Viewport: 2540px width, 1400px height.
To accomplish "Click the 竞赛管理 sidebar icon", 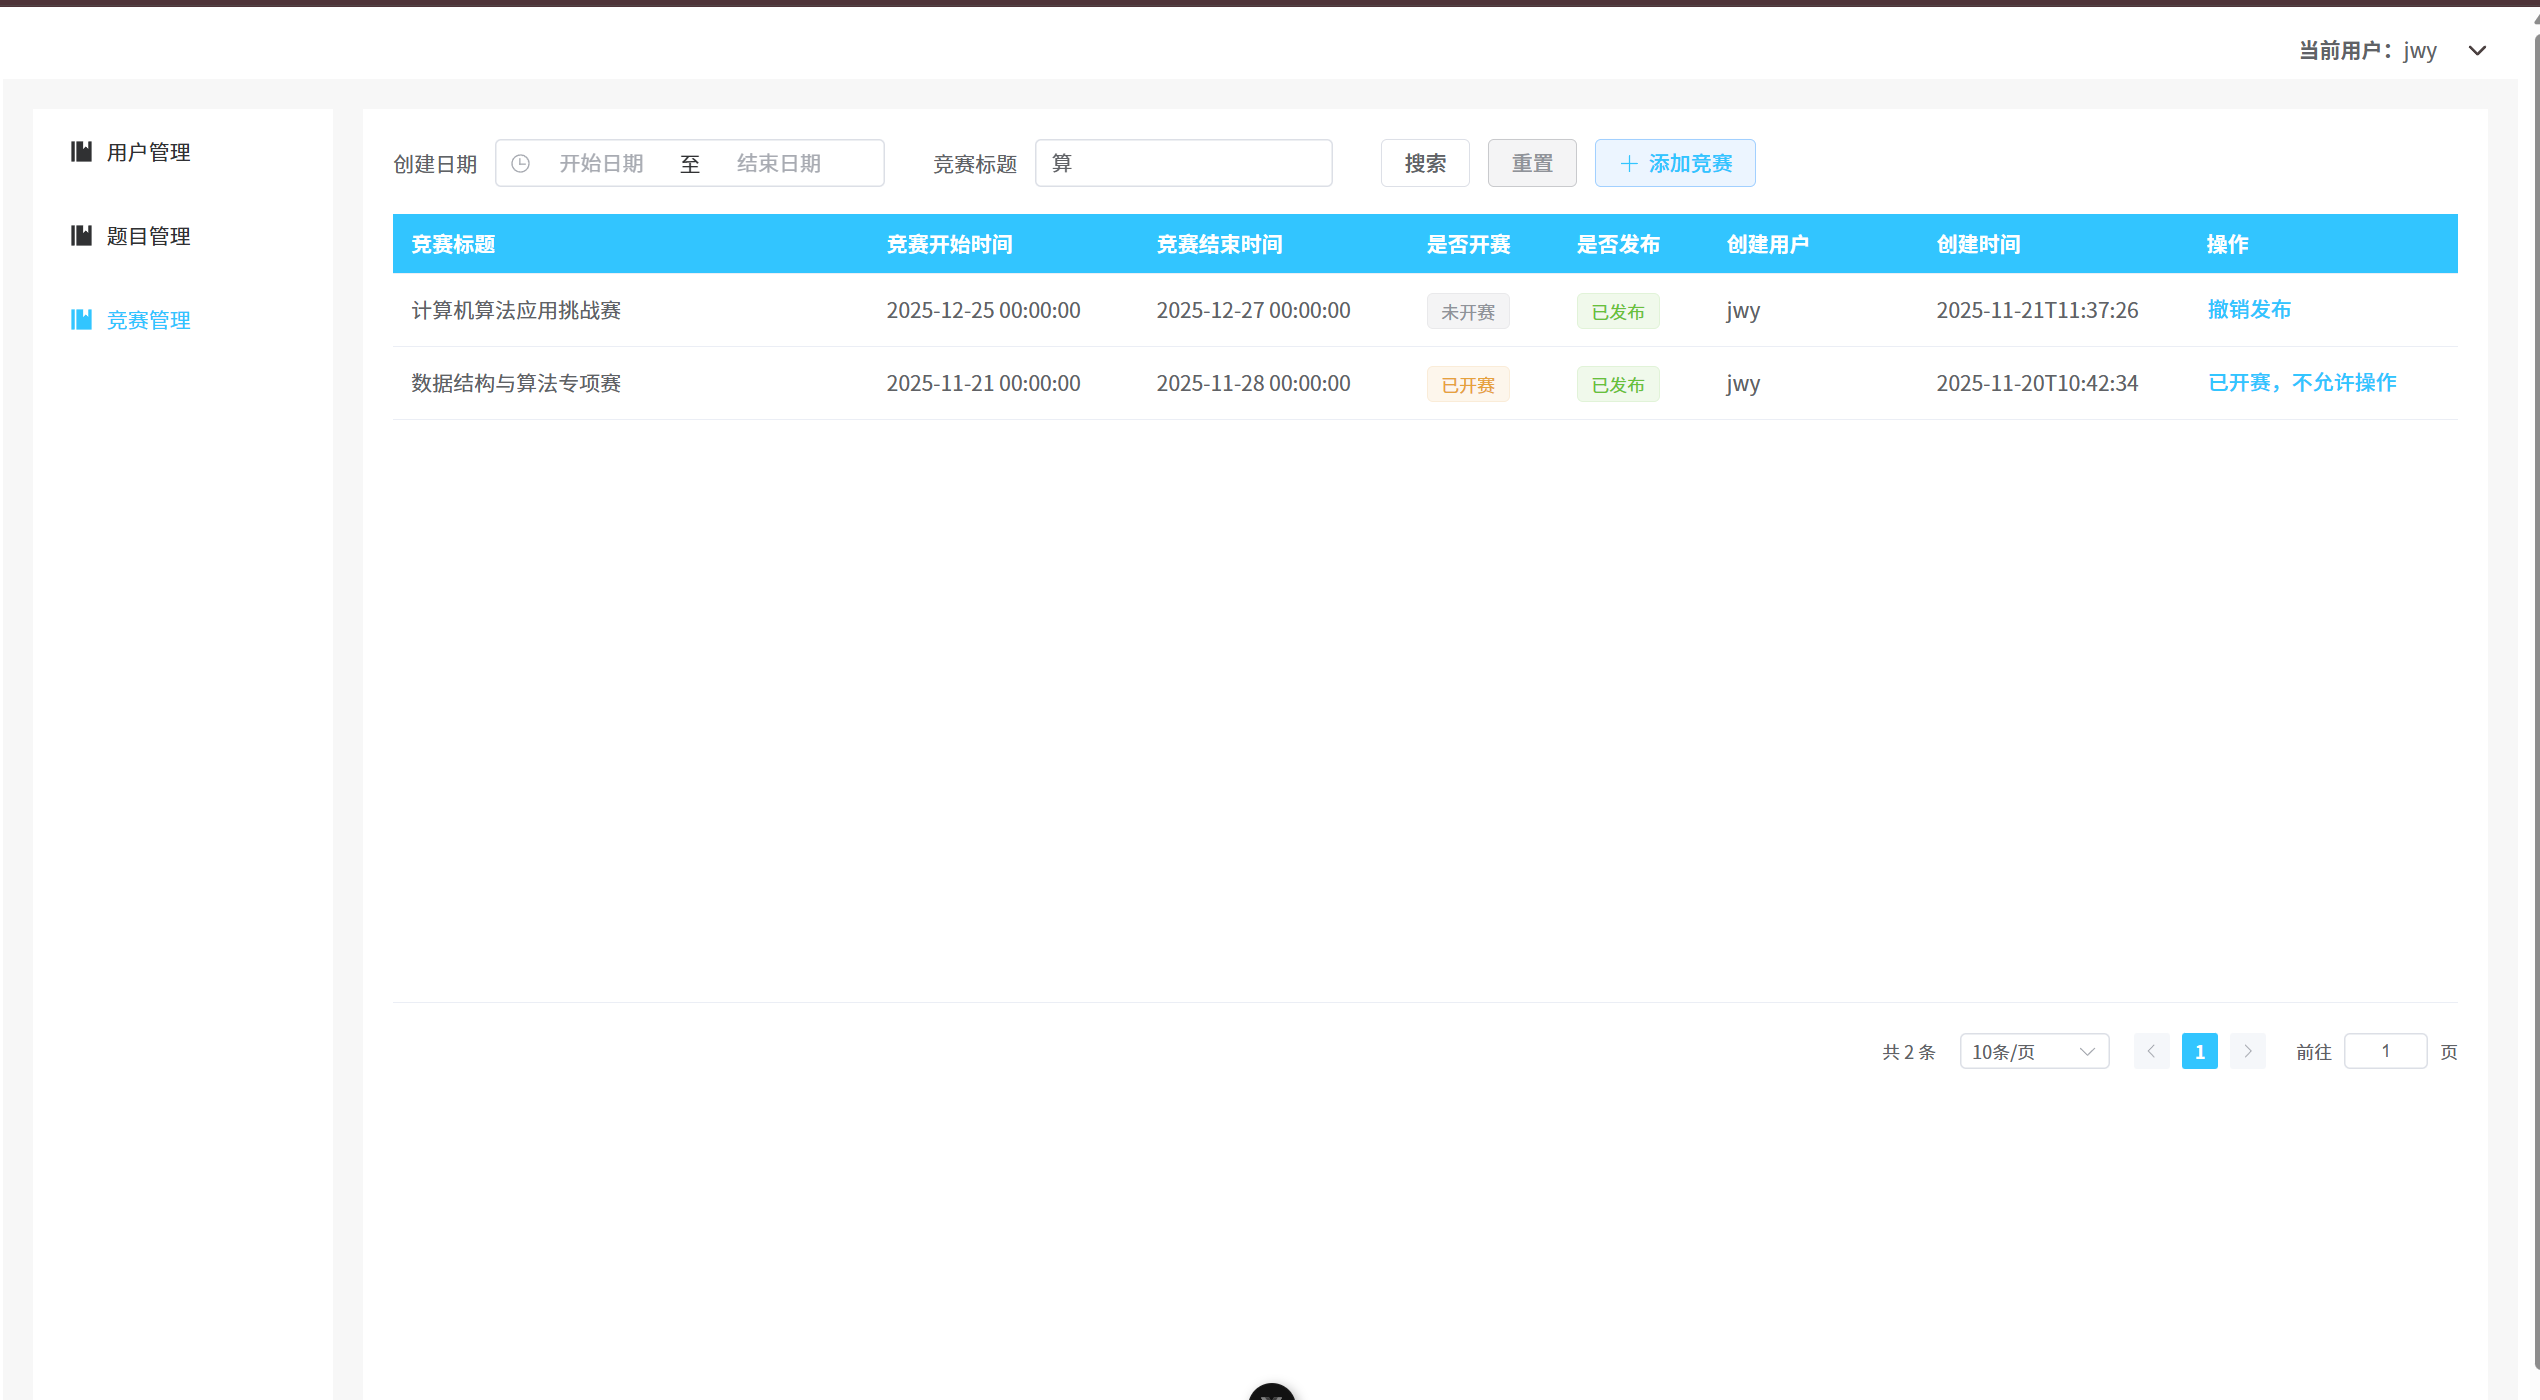I will point(81,320).
